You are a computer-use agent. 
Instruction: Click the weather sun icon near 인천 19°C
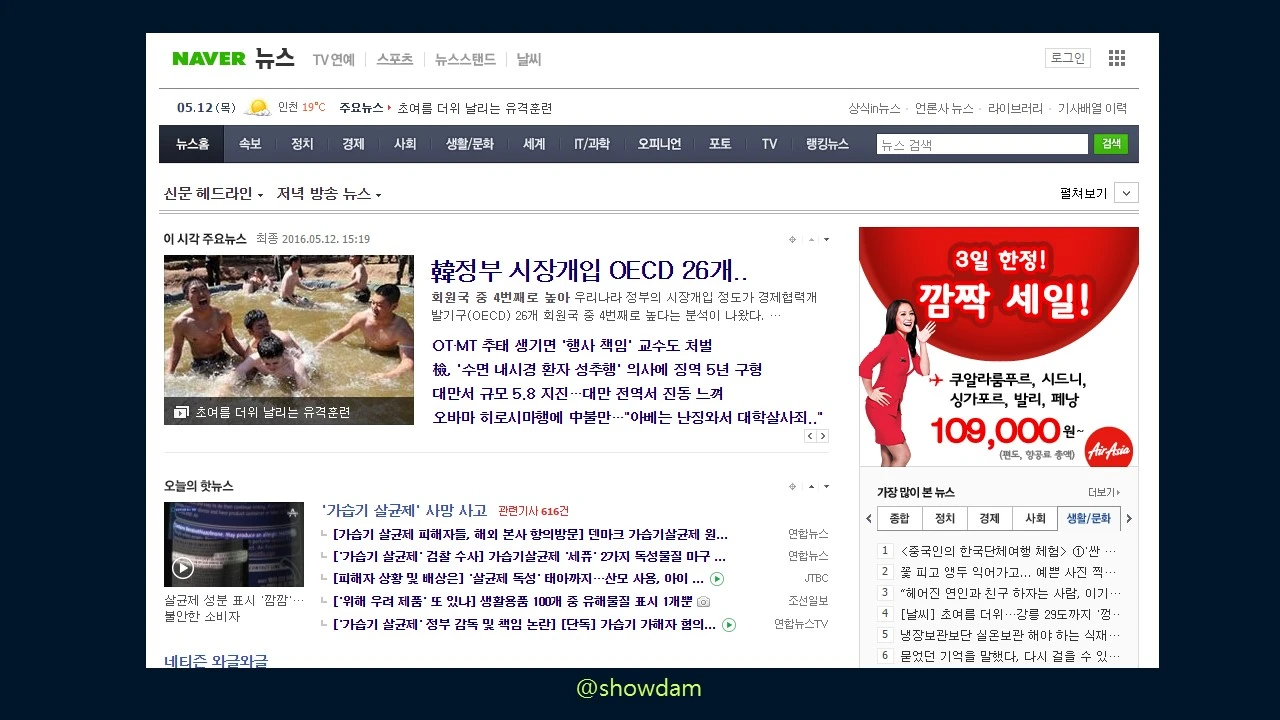click(258, 107)
